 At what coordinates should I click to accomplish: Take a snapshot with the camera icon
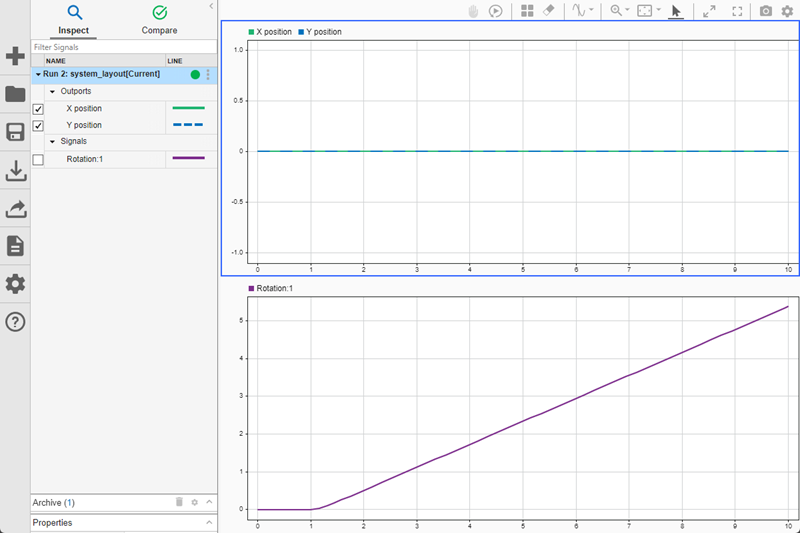765,11
